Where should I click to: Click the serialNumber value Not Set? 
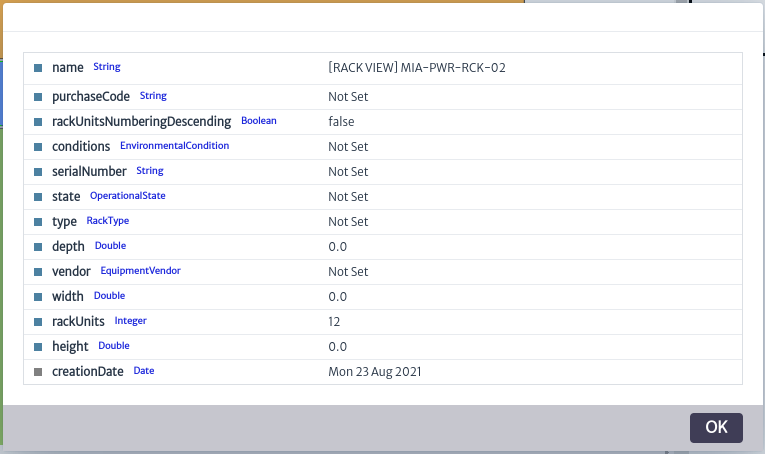click(348, 172)
